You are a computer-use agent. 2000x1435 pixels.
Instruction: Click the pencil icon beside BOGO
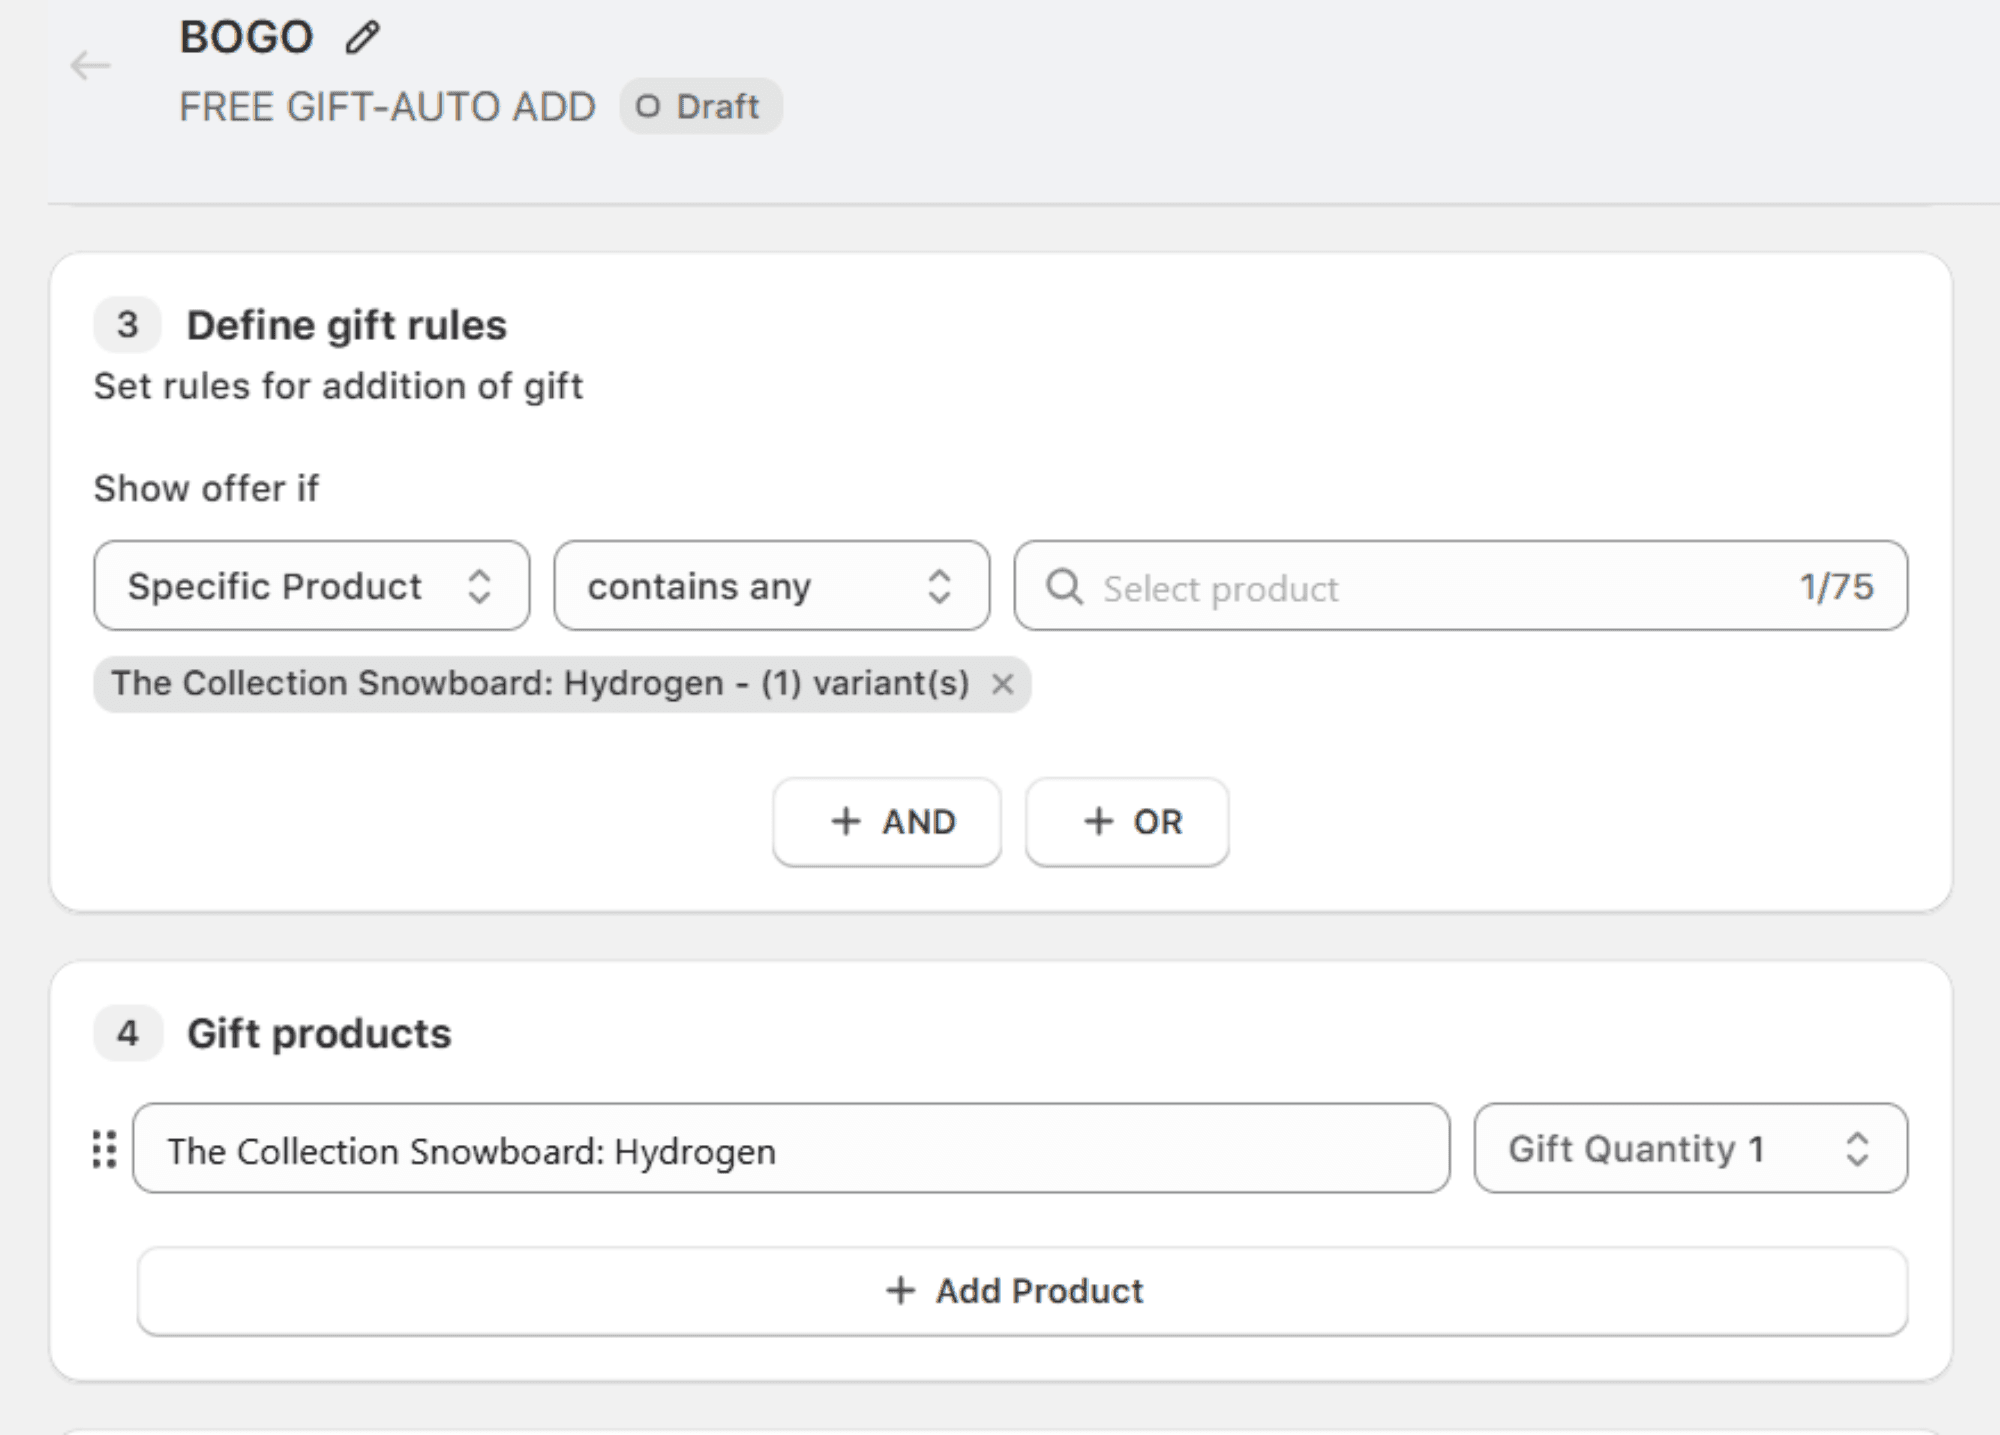click(x=362, y=38)
